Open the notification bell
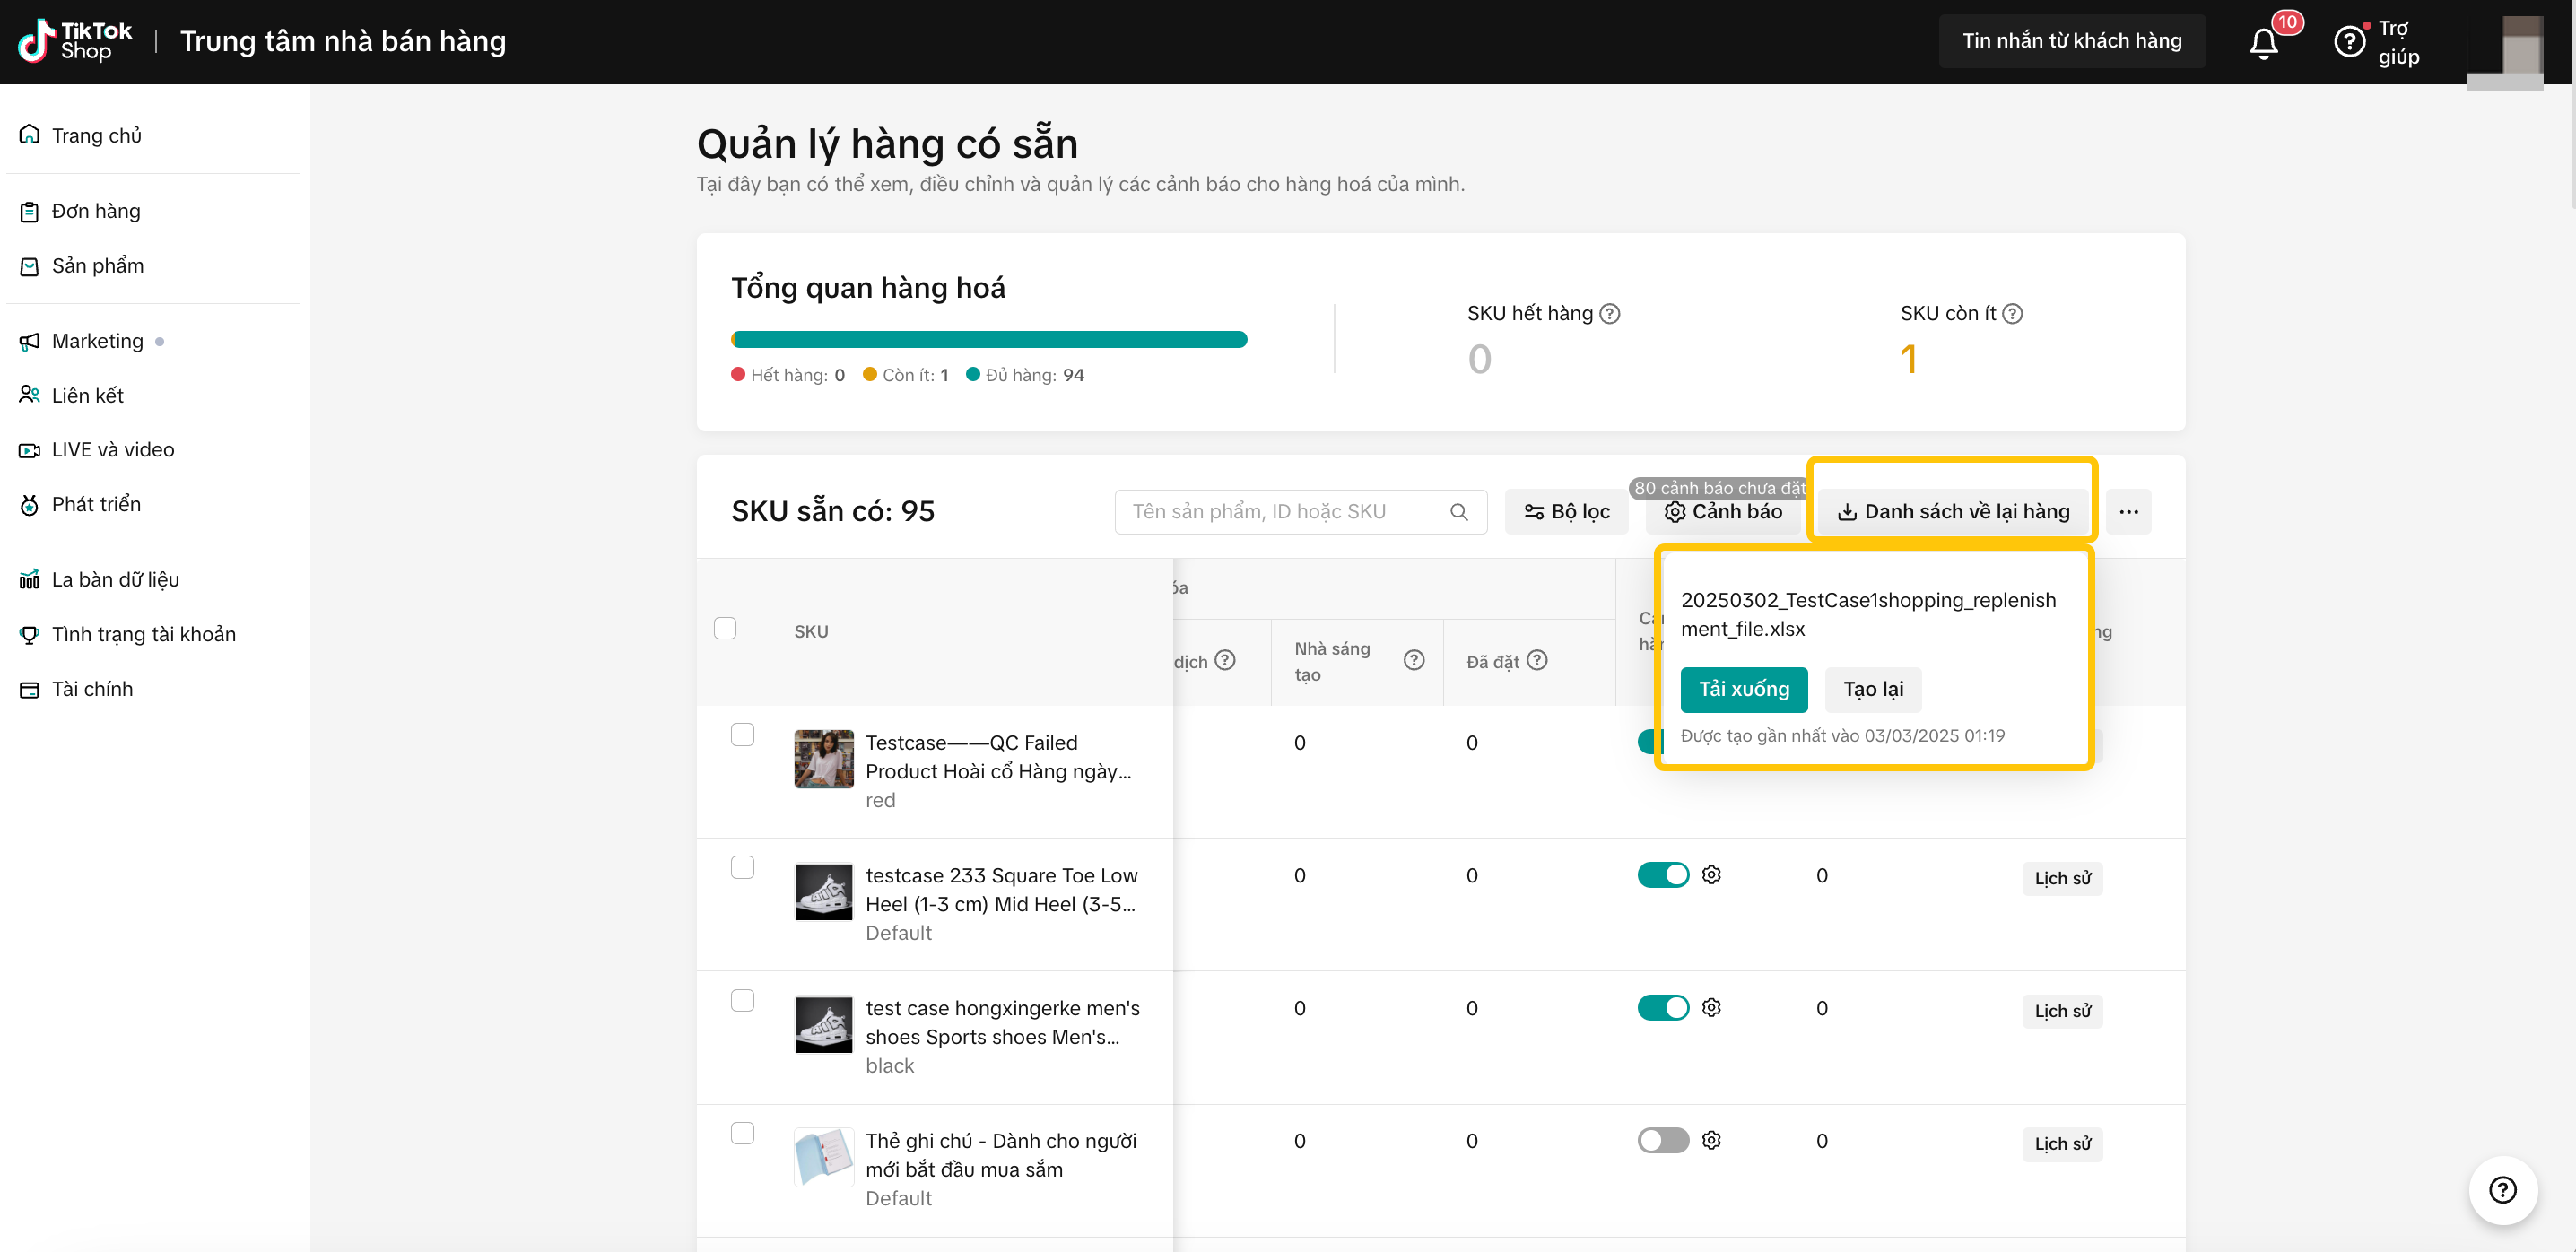Screen dimensions: 2576x1252 [x=2263, y=42]
